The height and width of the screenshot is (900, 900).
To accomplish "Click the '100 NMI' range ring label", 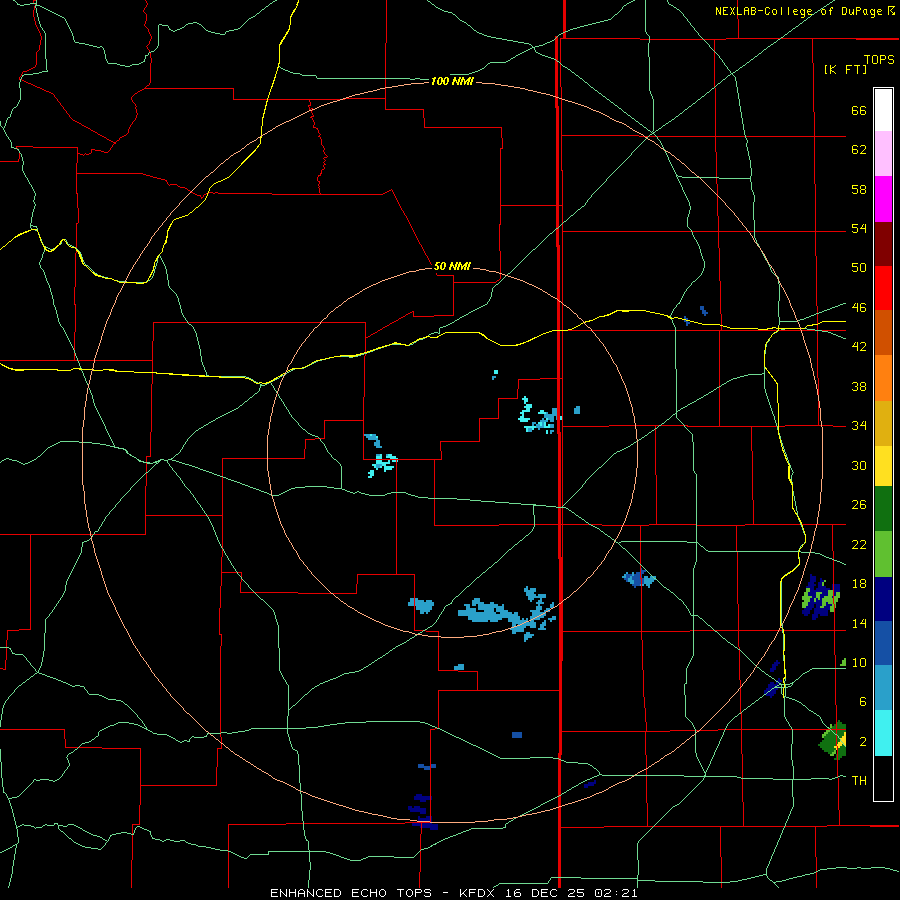I will point(452,82).
